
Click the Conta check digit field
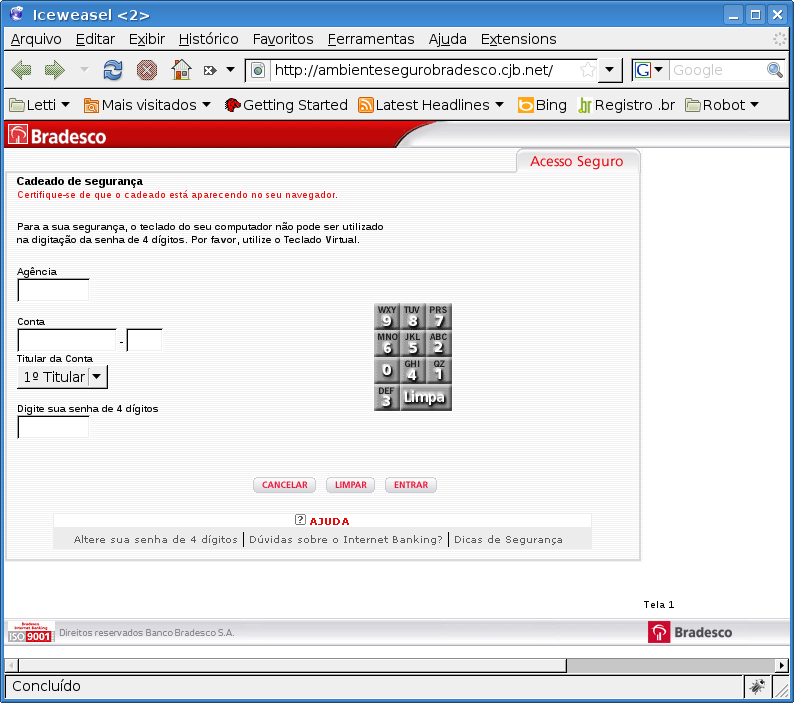point(144,340)
